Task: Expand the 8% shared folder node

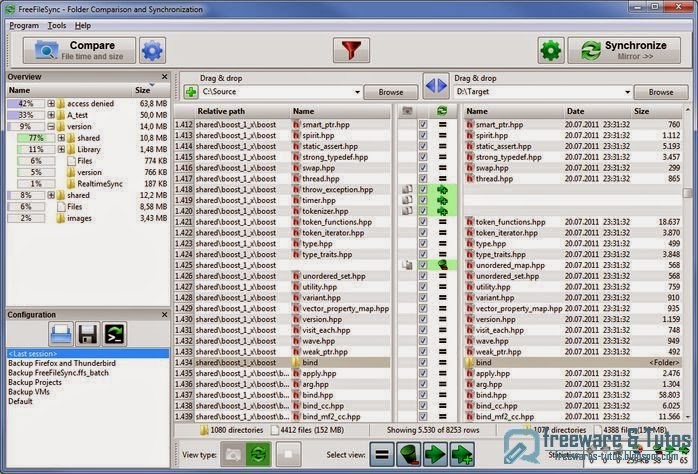Action: [x=51, y=195]
